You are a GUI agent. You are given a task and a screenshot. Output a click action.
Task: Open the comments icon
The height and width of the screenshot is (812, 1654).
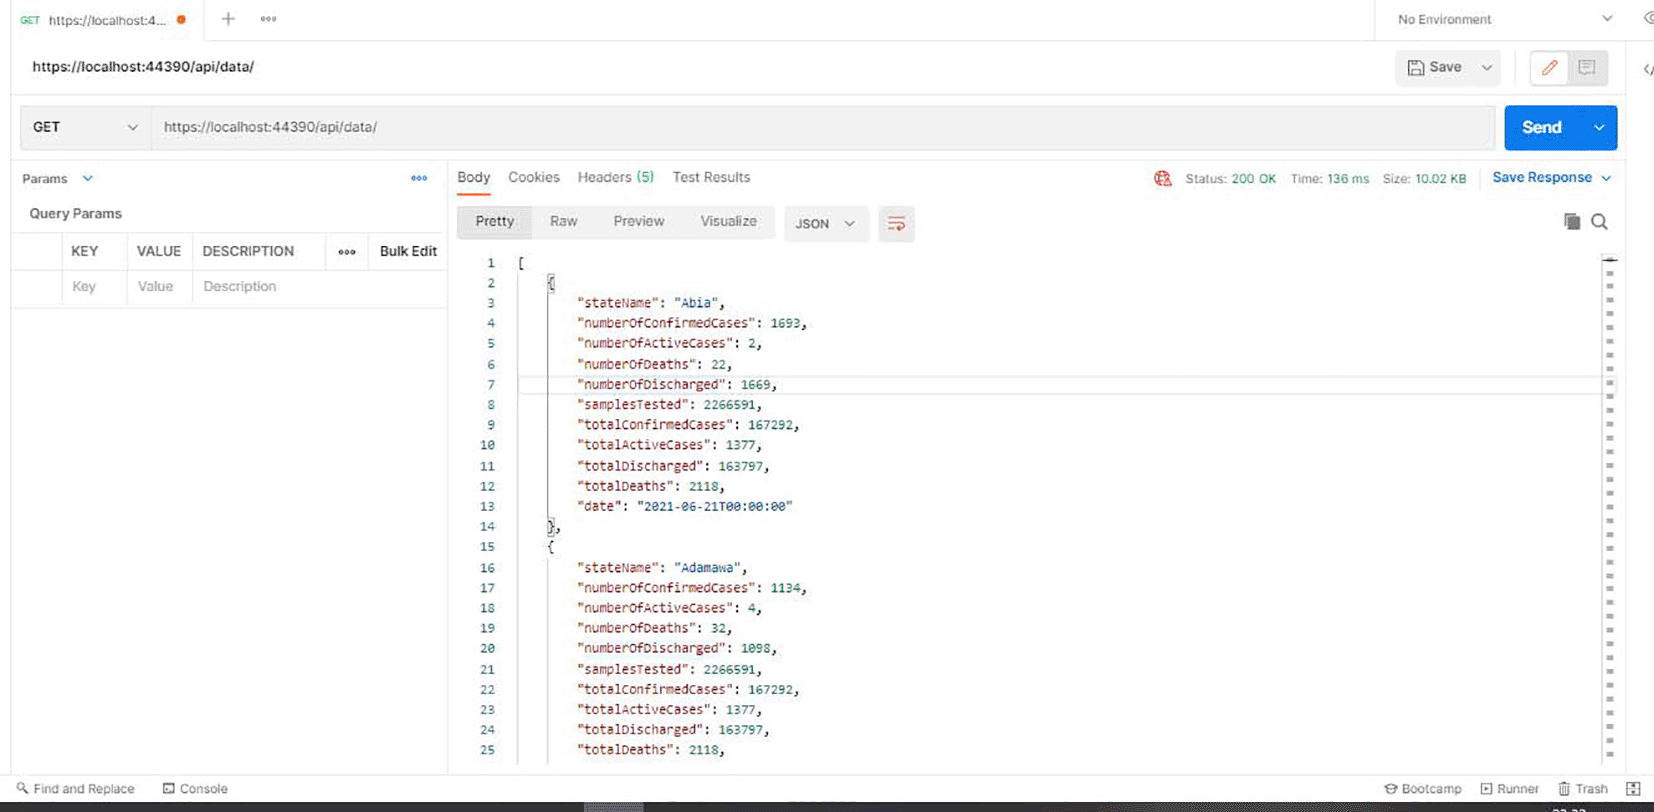(x=1587, y=67)
